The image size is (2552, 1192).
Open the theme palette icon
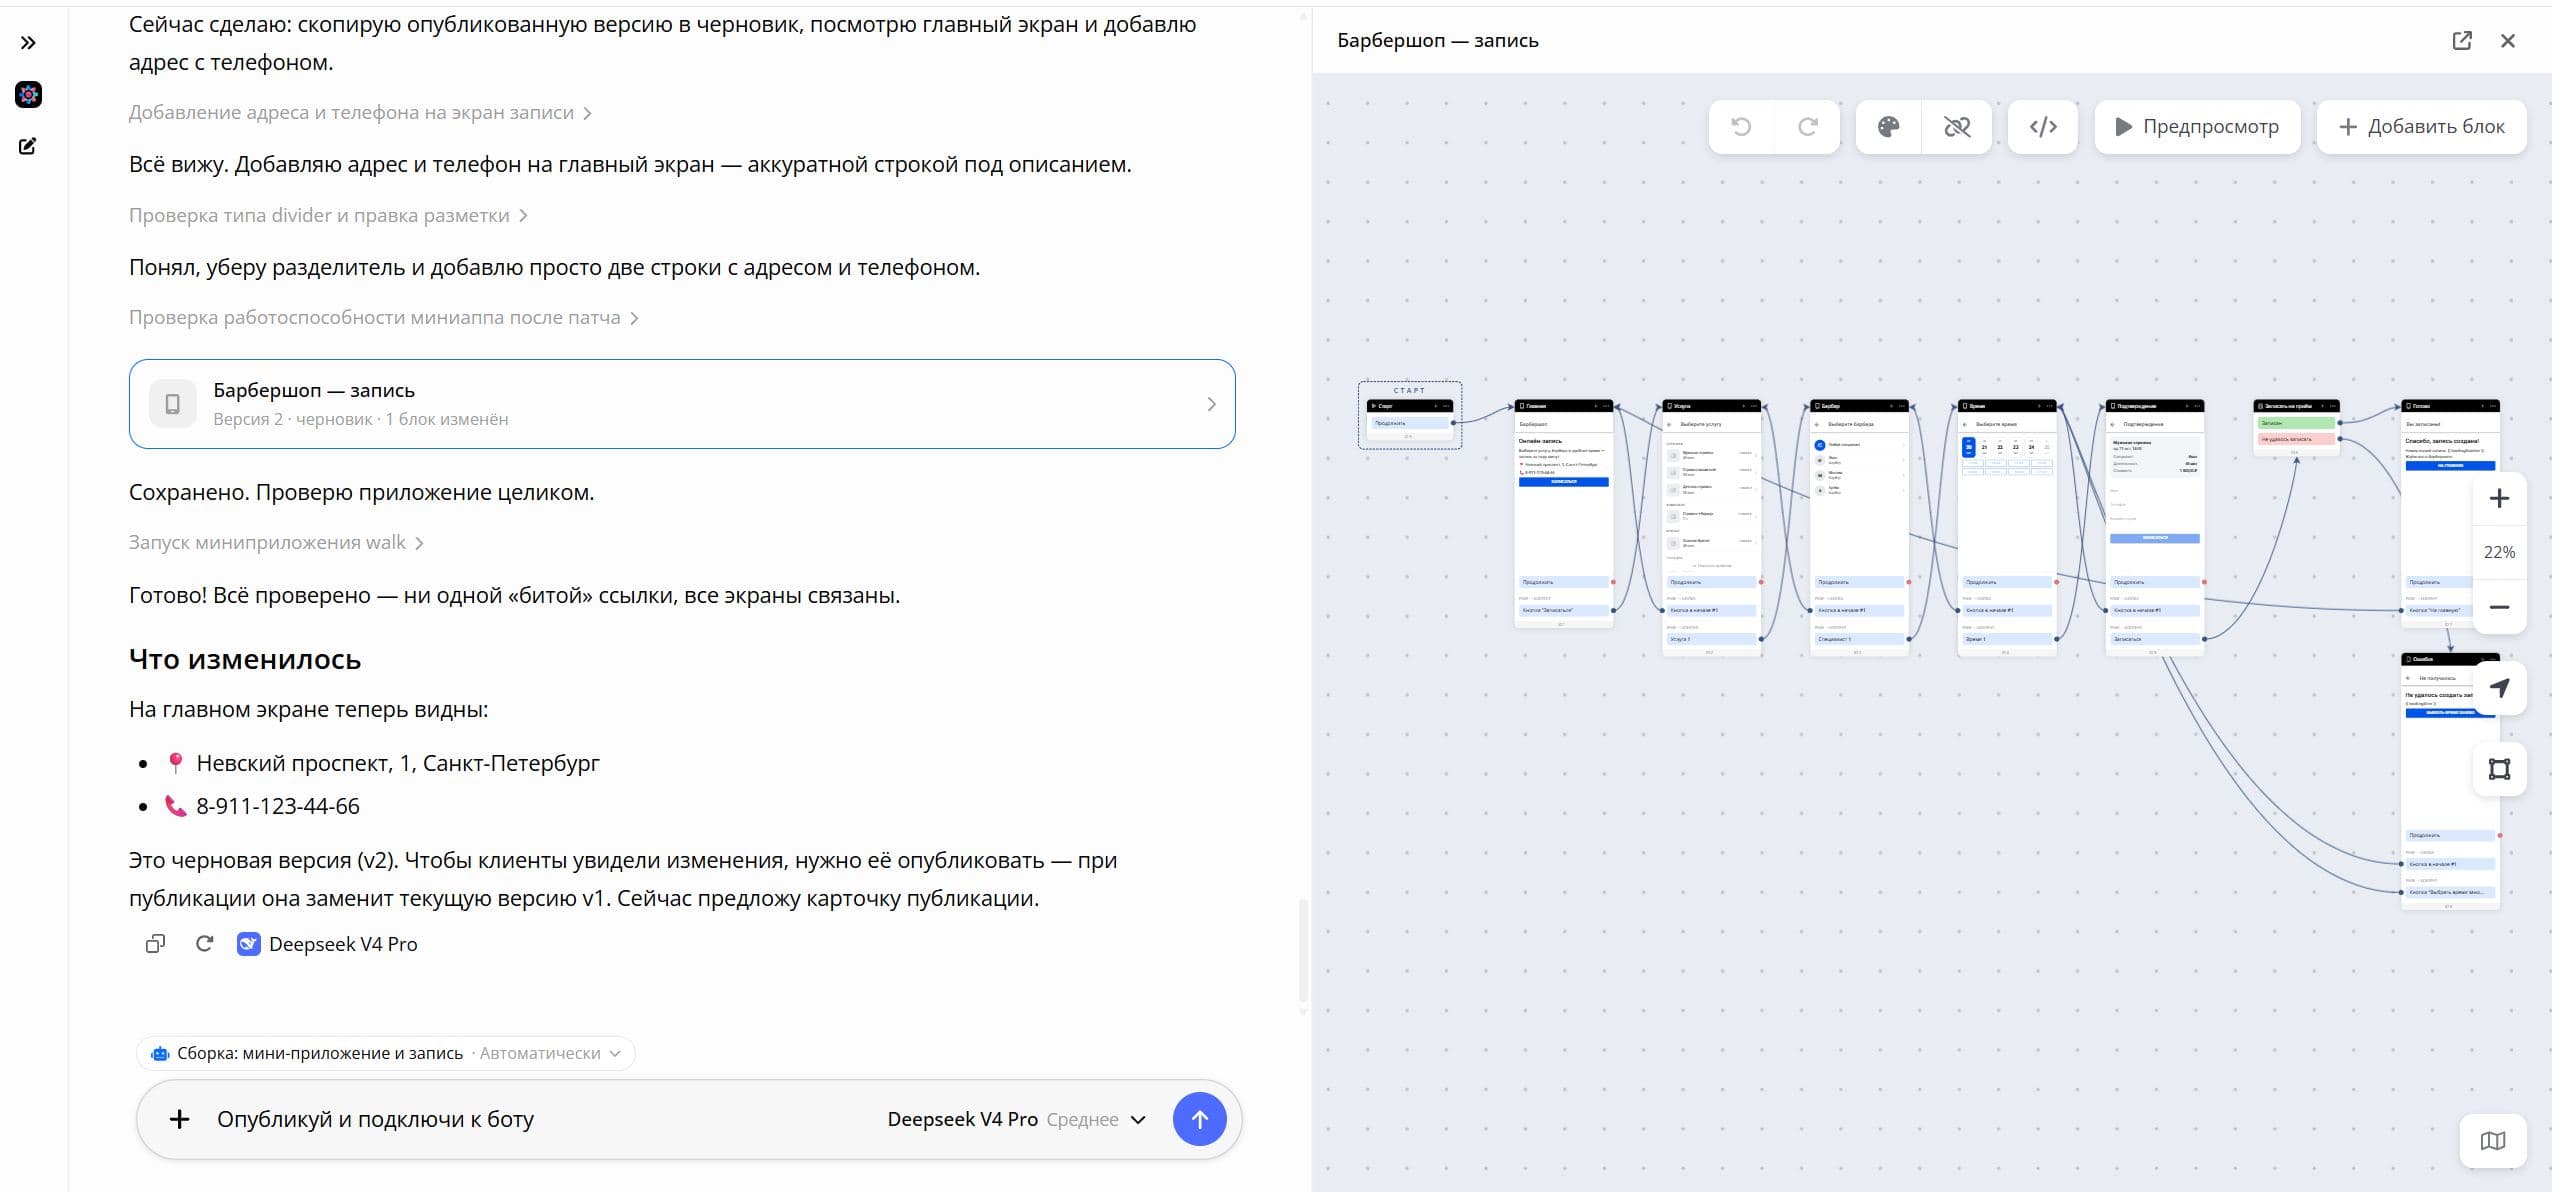coord(1888,127)
